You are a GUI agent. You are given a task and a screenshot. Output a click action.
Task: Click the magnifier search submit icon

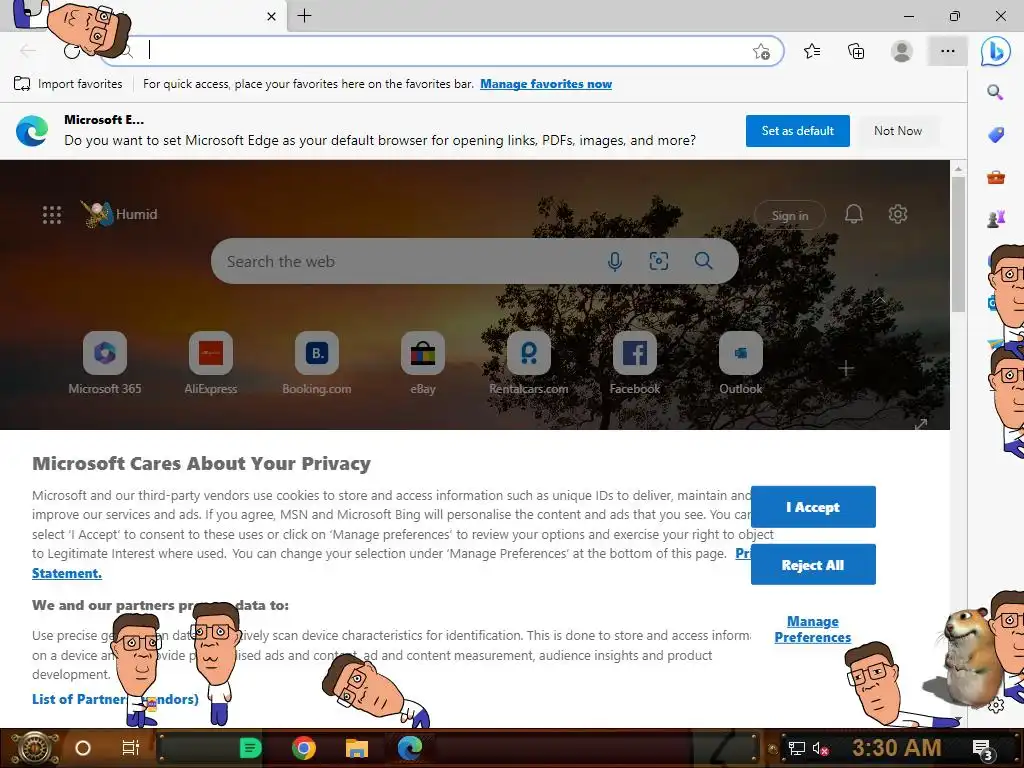[x=703, y=261]
